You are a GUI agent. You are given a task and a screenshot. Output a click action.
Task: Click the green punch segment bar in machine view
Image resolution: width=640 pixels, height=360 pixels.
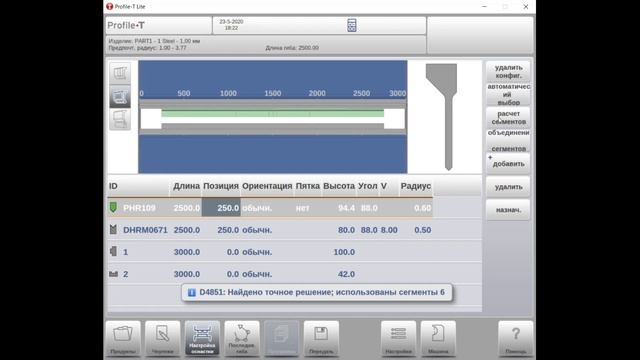click(x=273, y=113)
